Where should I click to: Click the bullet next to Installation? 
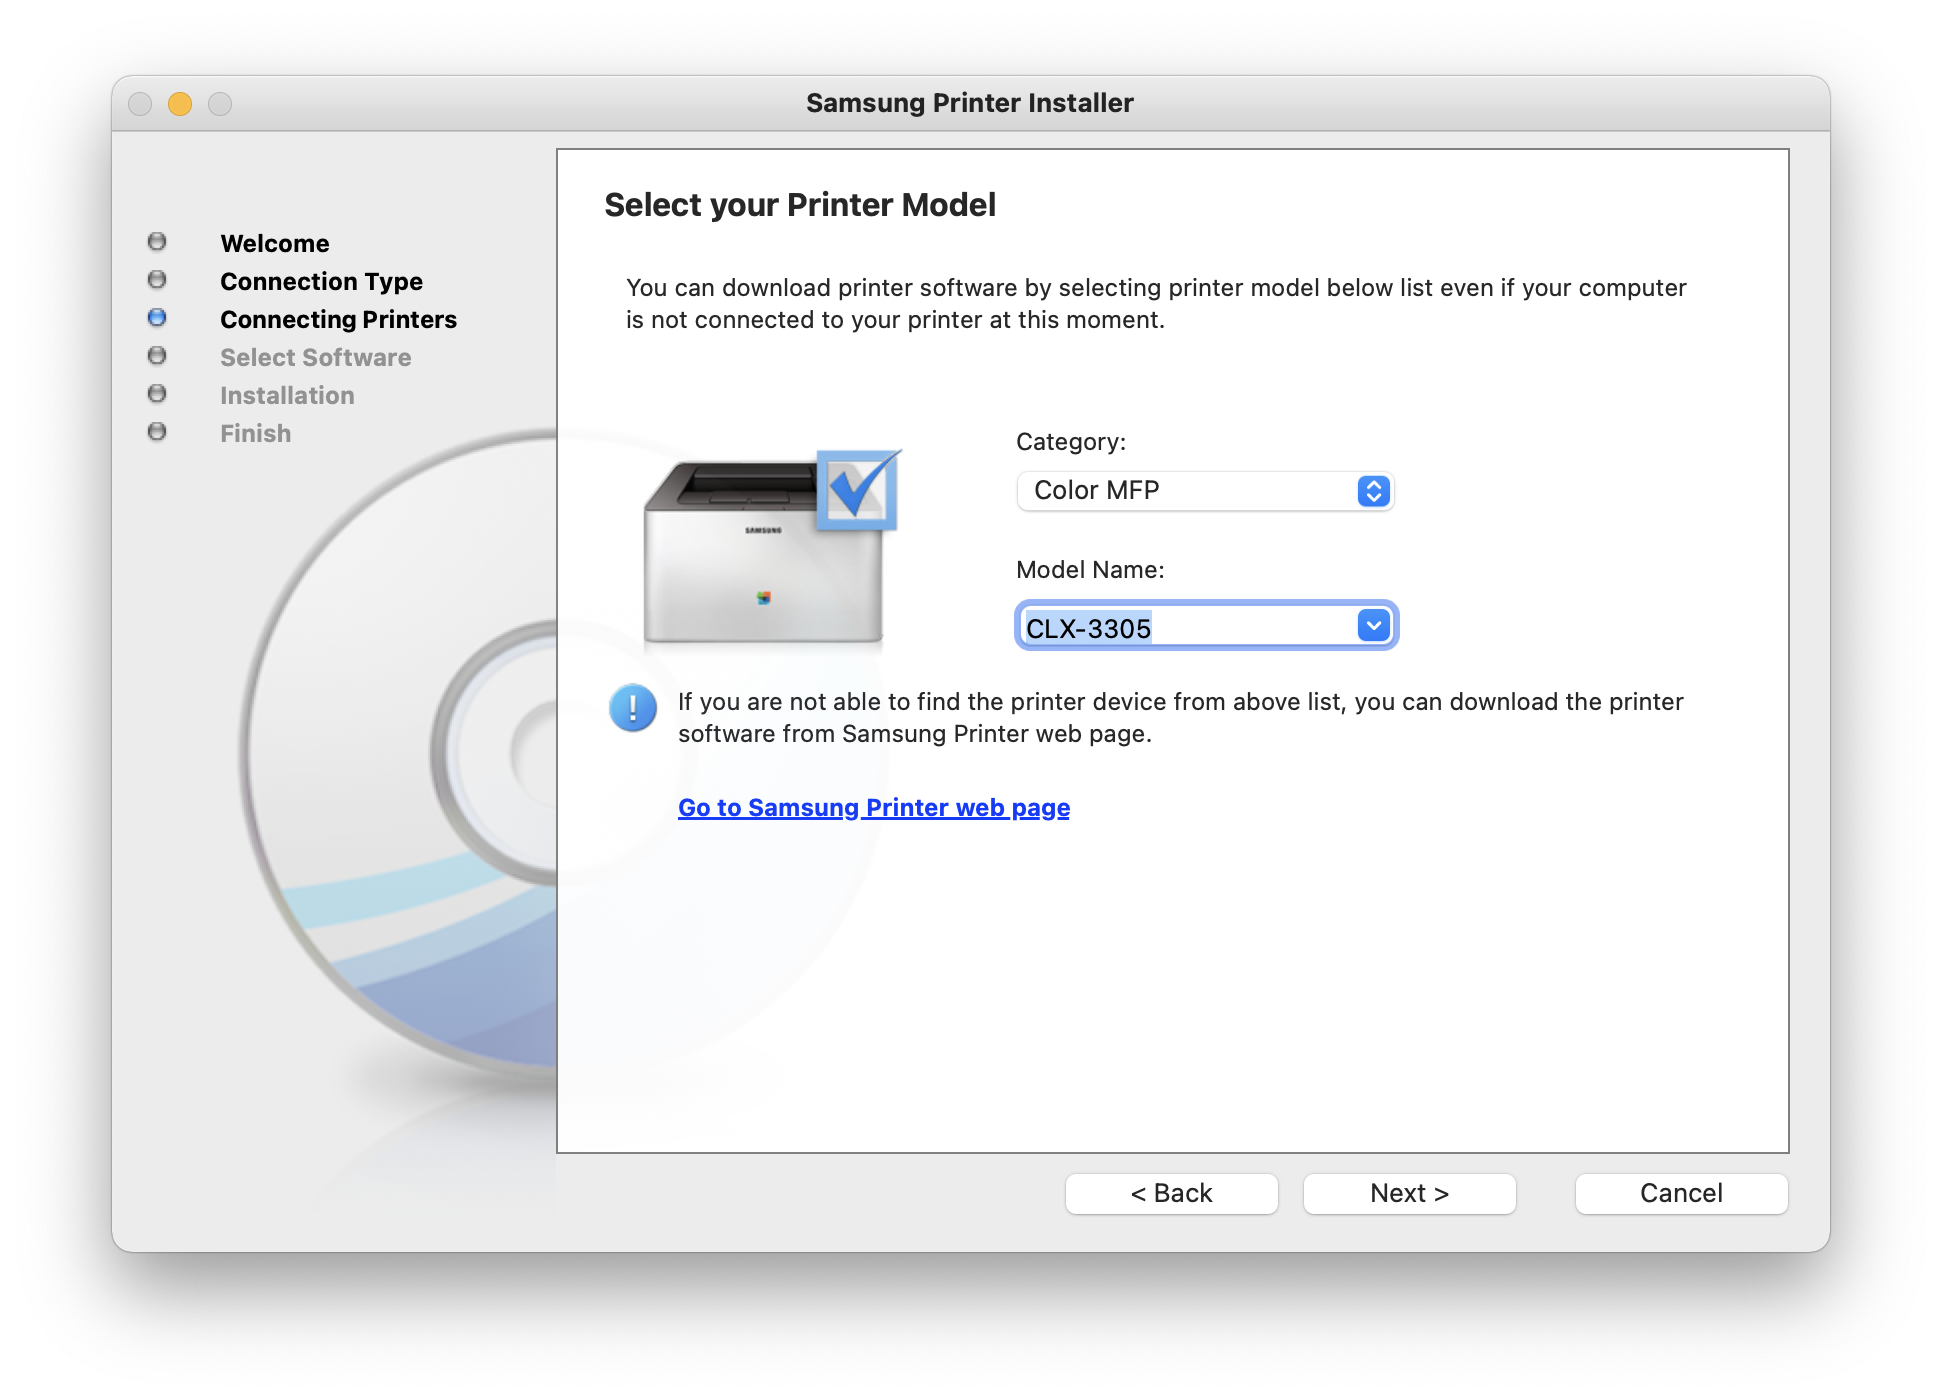pyautogui.click(x=157, y=393)
